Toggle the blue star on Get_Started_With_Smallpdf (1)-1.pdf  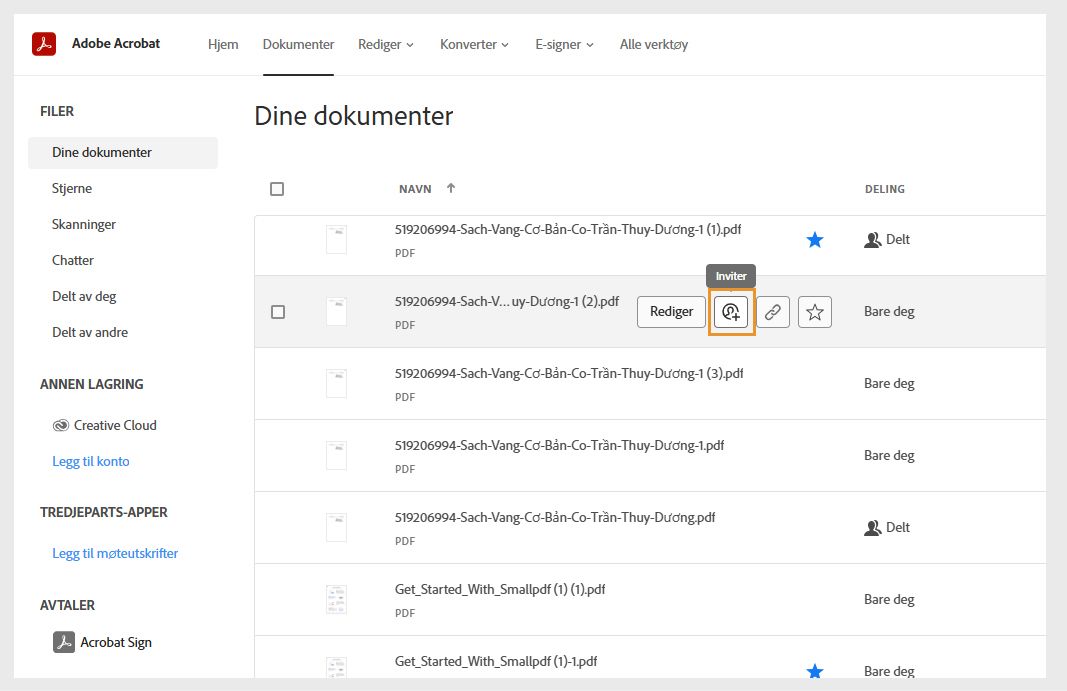click(x=815, y=671)
